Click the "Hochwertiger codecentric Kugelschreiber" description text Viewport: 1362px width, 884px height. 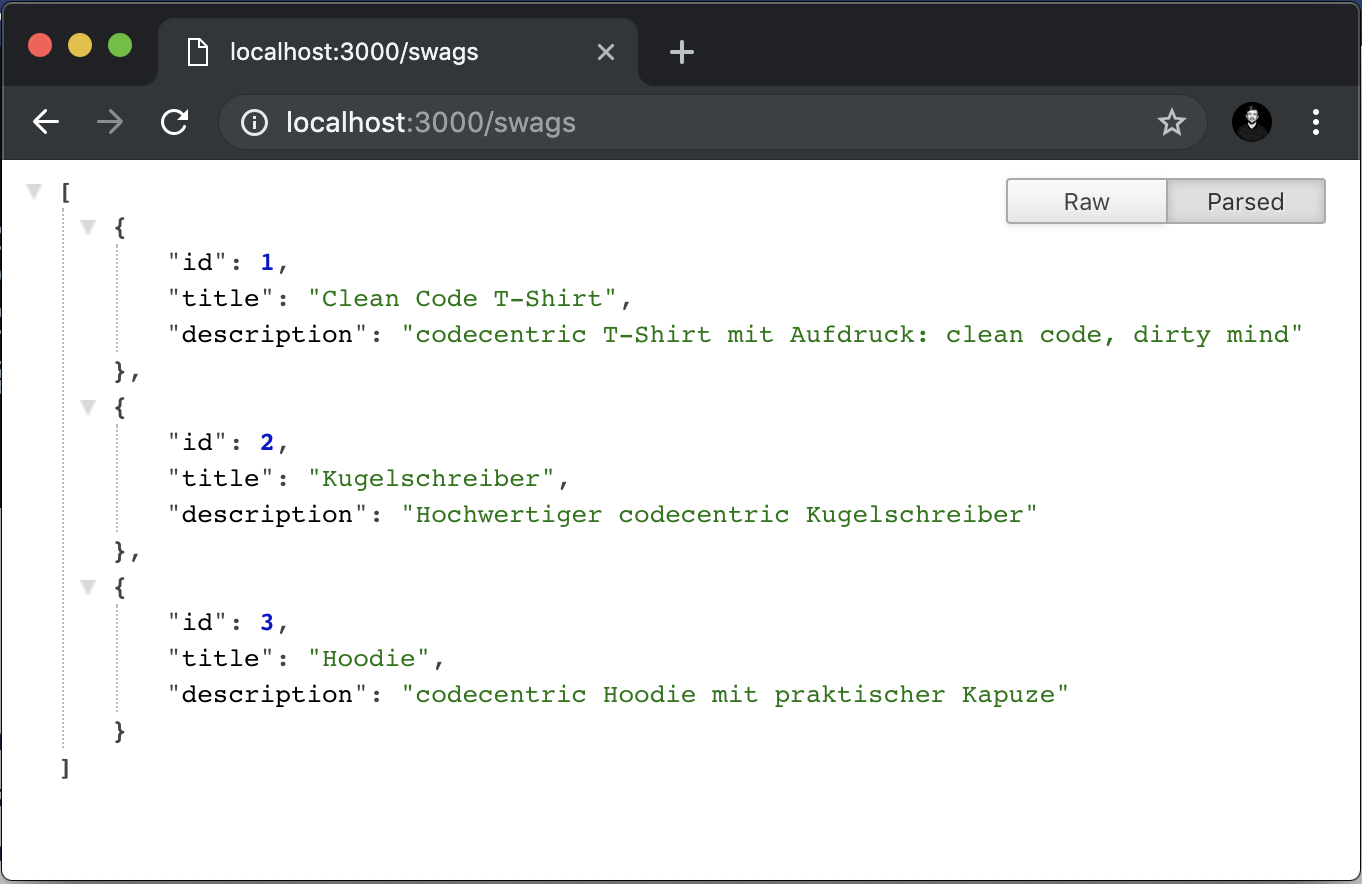(719, 514)
